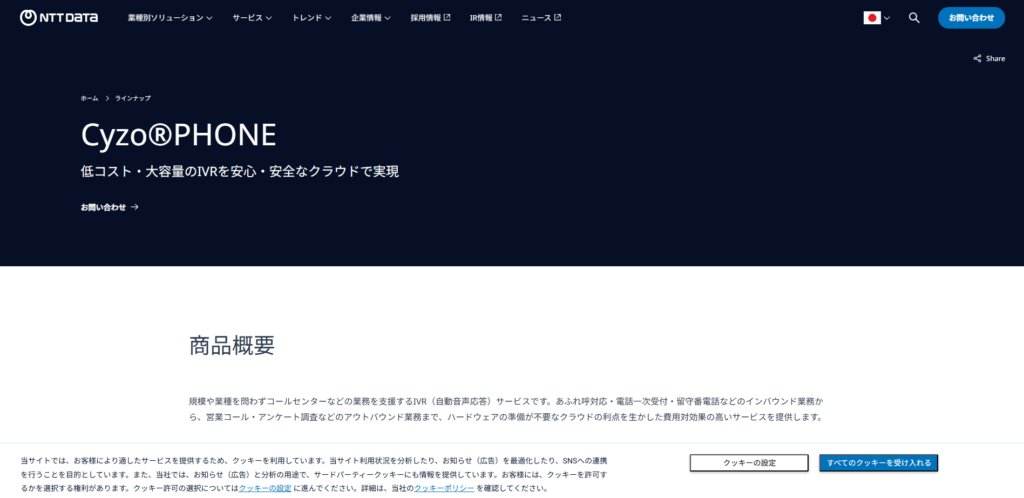This screenshot has height=498, width=1024.
Task: Click the external link icon beside IR情報
Action: pos(499,18)
